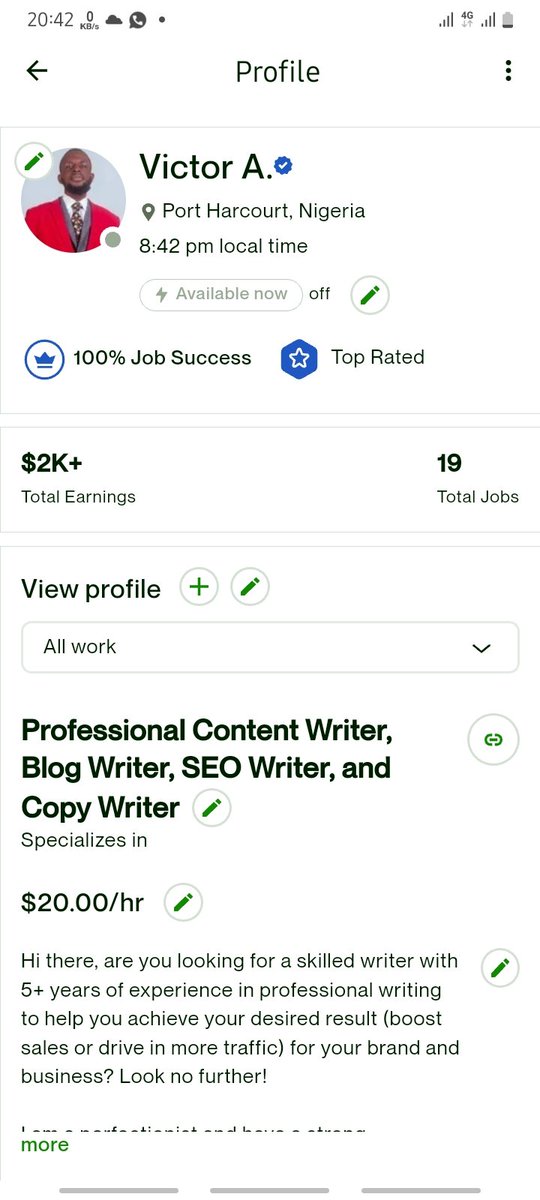
Task: Edit availability pencil icon
Action: [370, 295]
